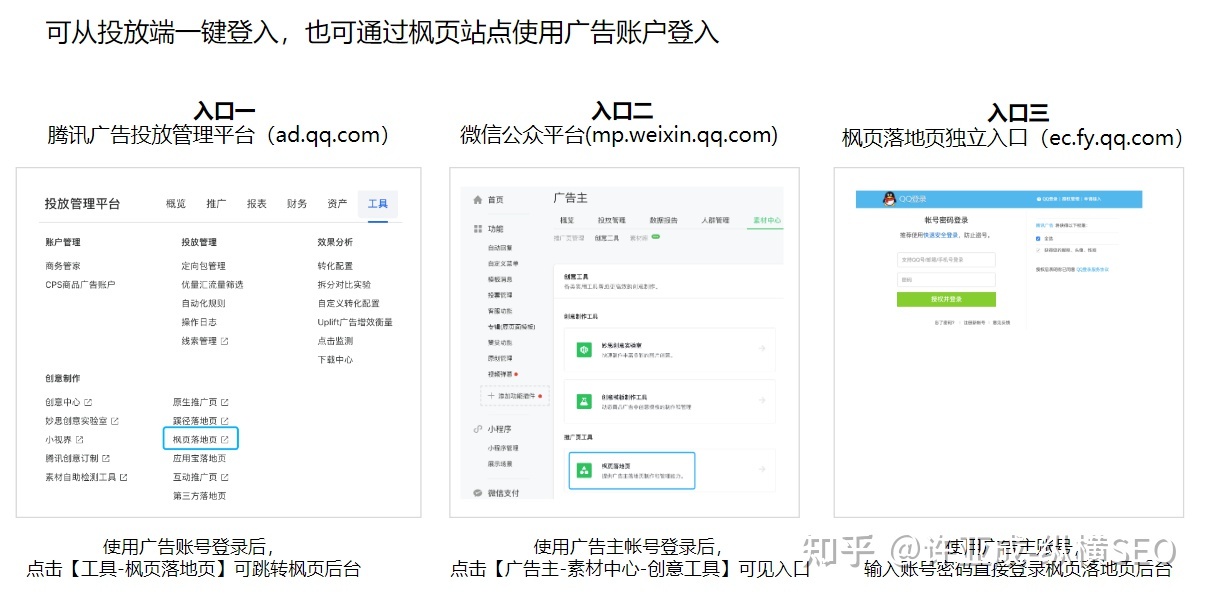This screenshot has width=1207, height=601.
Task: Open the QQ登录服务协议 link
Action: (x=1092, y=269)
